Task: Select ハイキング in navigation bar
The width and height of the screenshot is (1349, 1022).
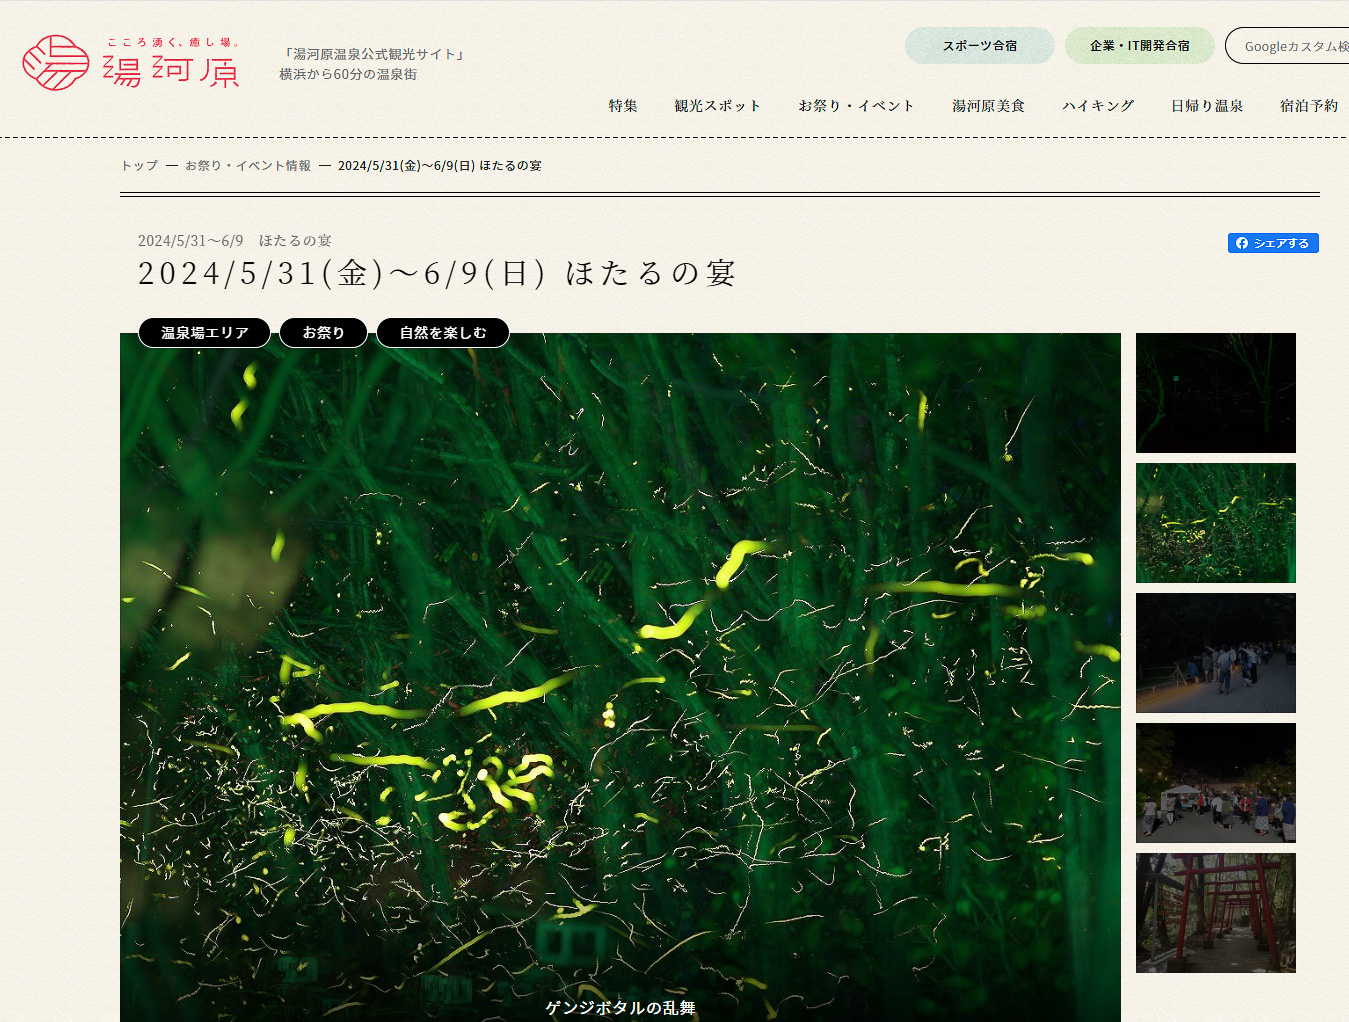Action: 1098,106
